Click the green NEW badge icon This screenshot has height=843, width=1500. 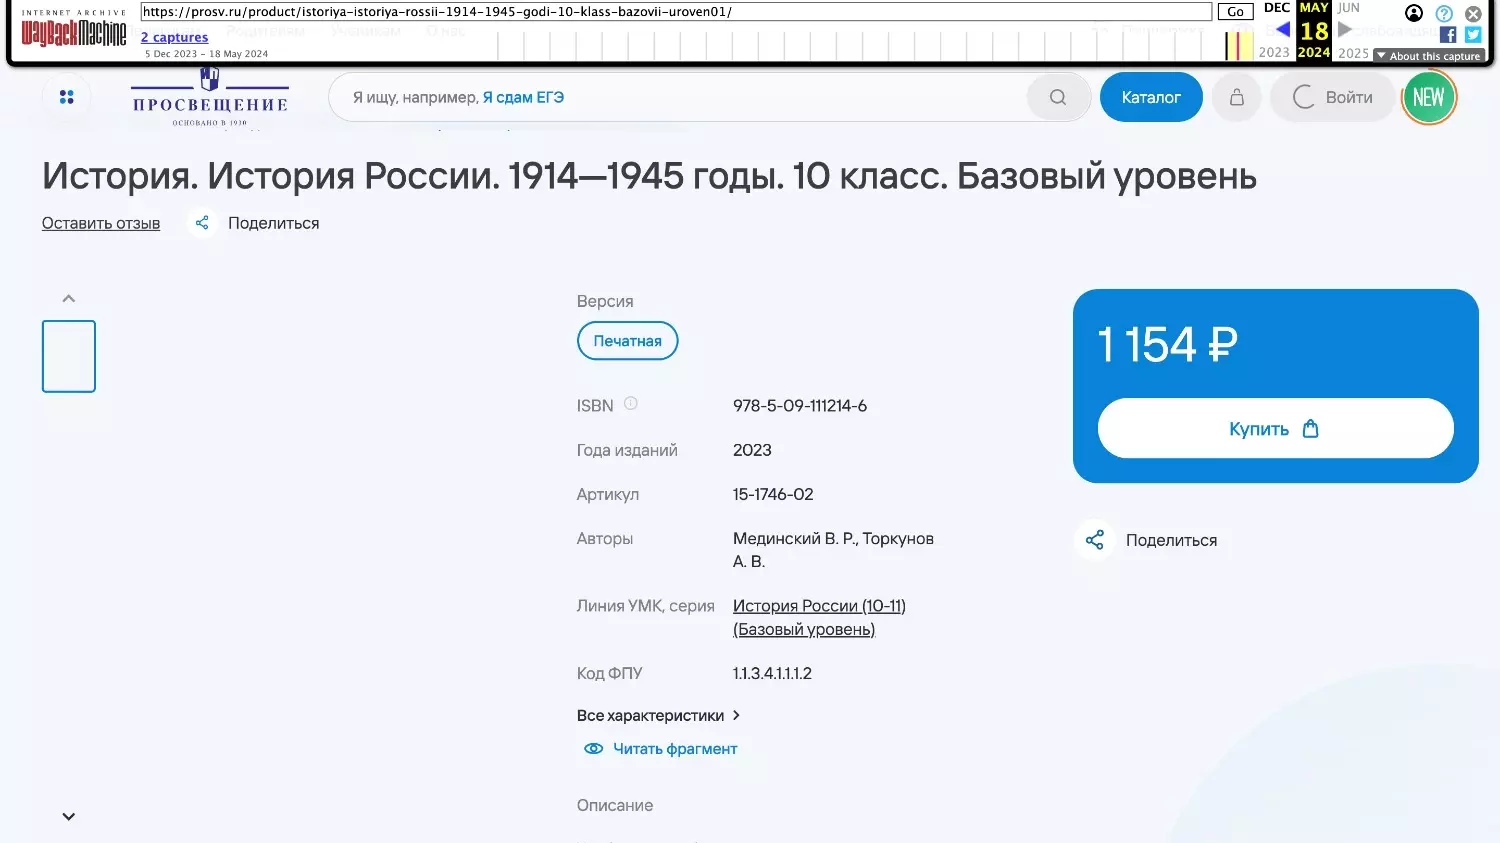pos(1429,97)
